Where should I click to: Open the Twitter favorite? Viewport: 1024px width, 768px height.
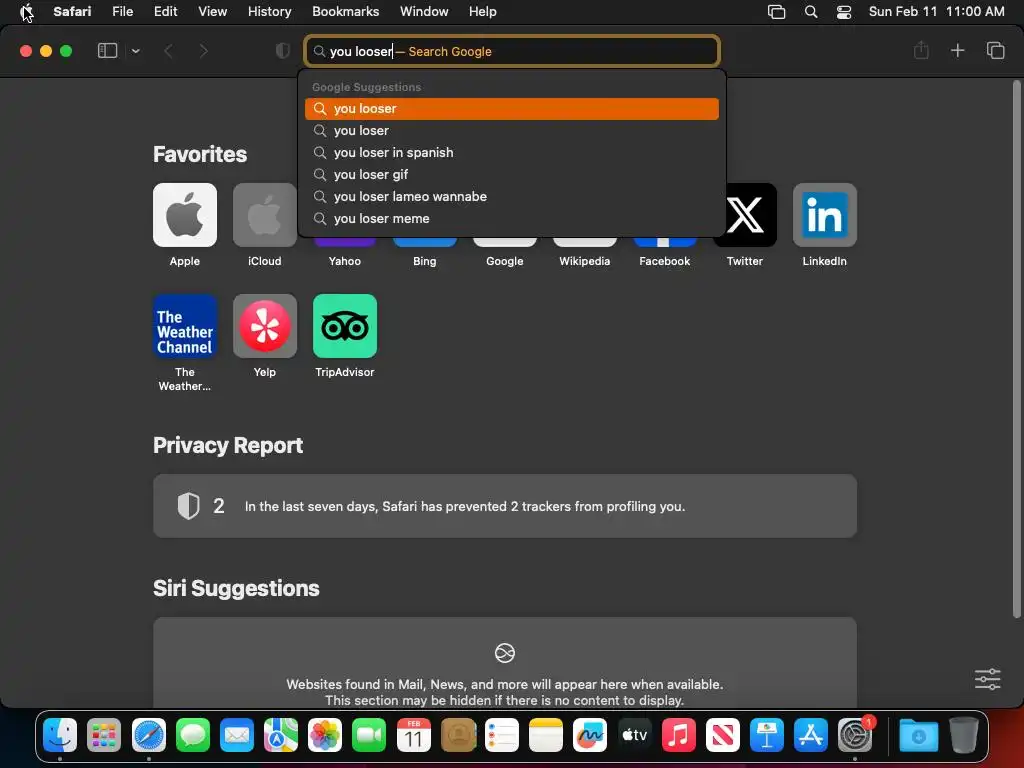tap(744, 215)
